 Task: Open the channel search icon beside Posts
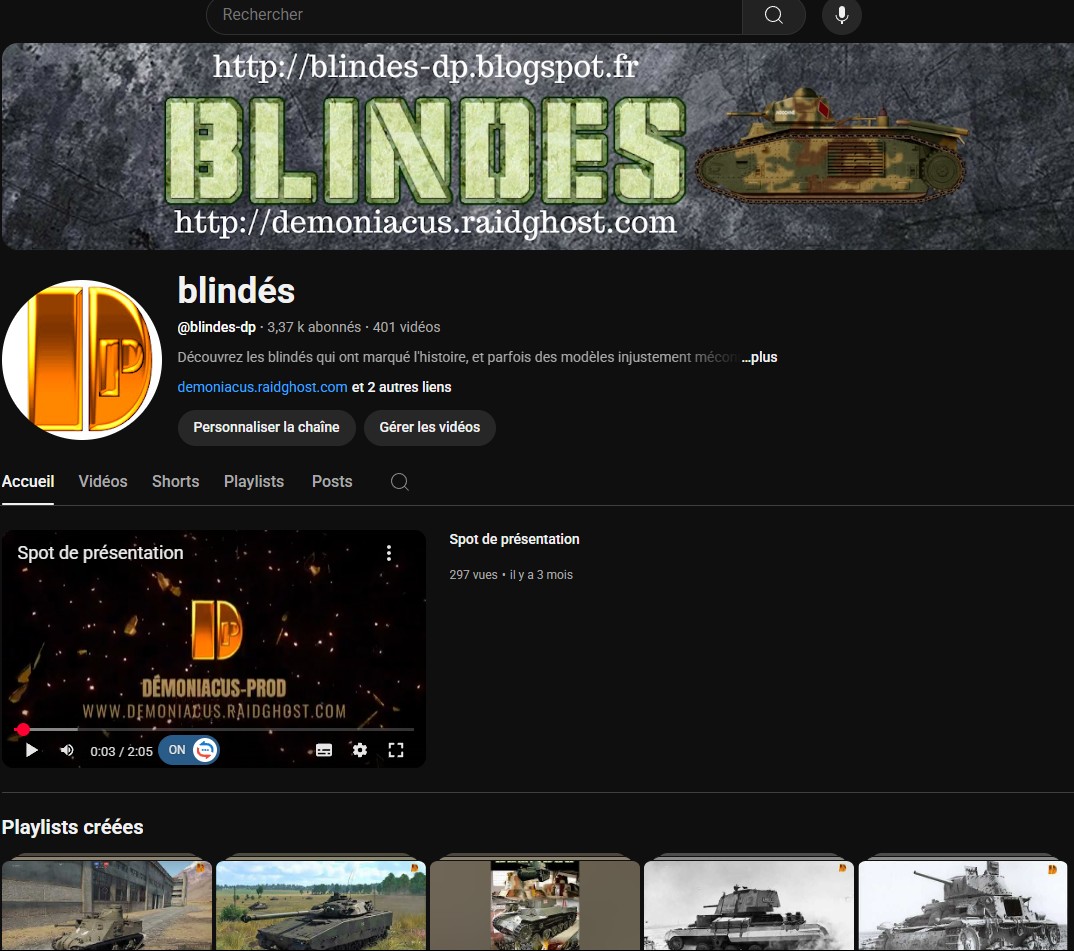[400, 482]
